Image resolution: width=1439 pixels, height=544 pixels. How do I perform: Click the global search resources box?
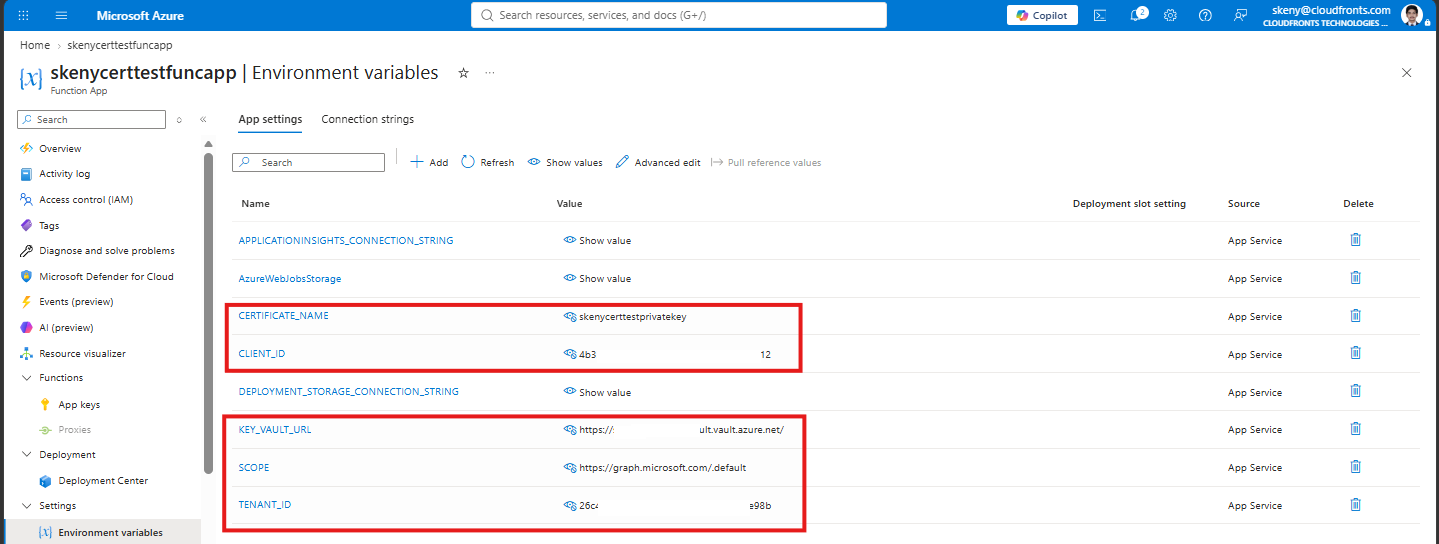point(678,15)
